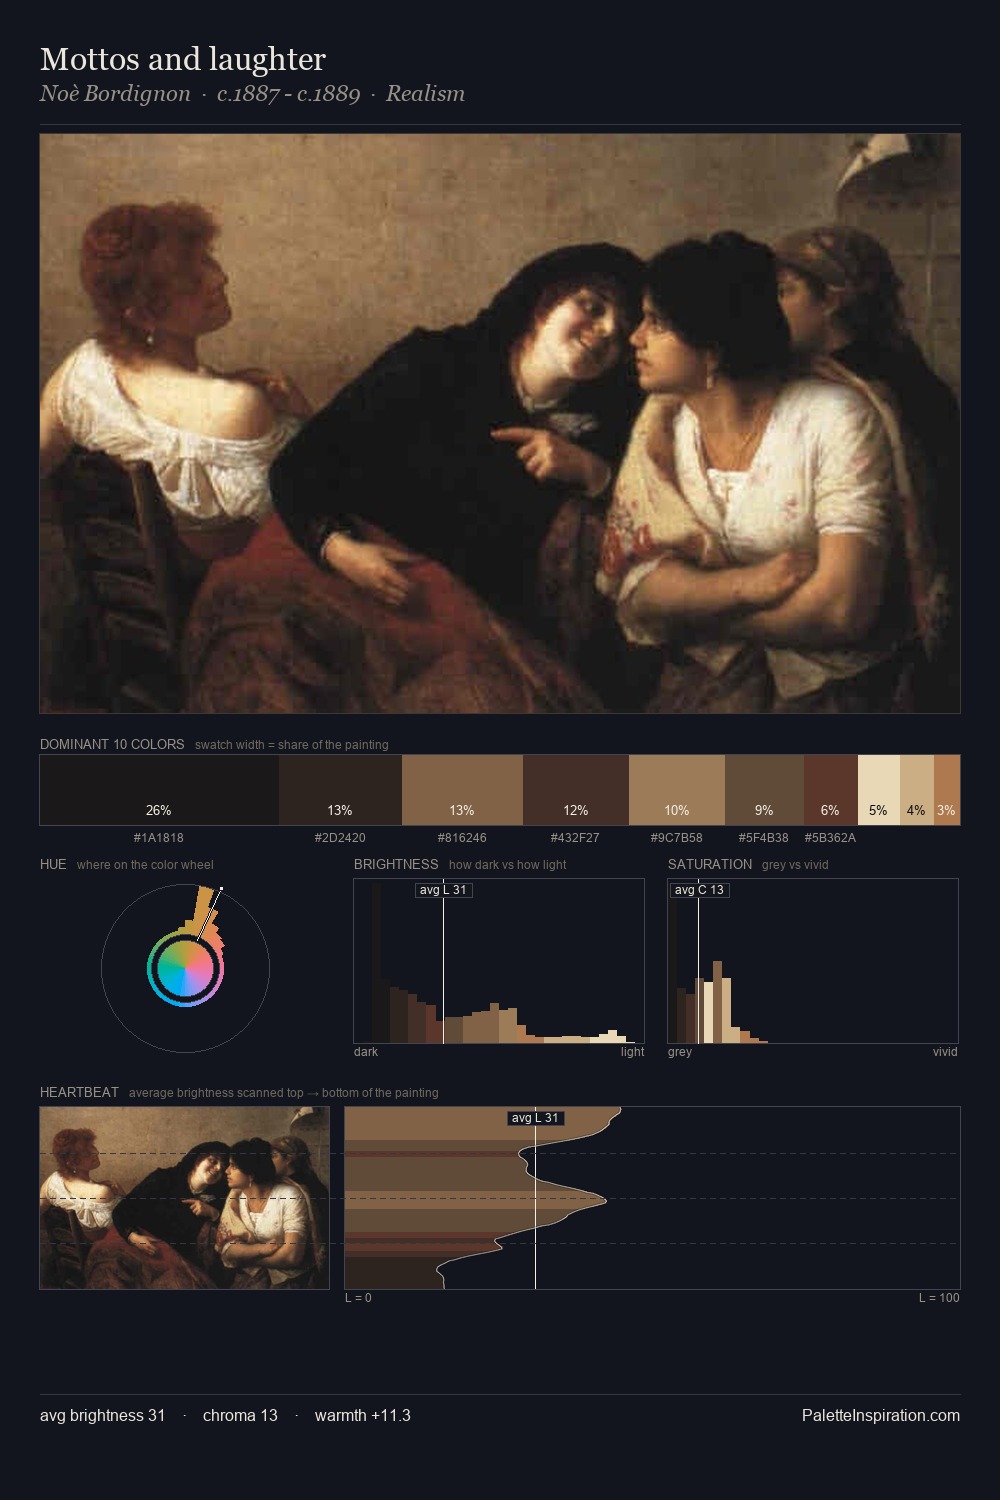Image resolution: width=1000 pixels, height=1500 pixels.
Task: Click the avg C 13 saturation label
Action: 699,890
